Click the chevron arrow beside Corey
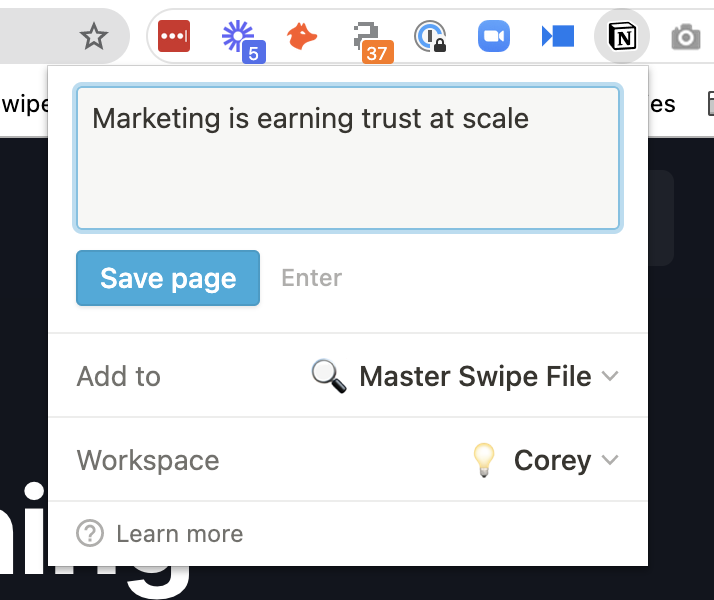 tap(610, 461)
